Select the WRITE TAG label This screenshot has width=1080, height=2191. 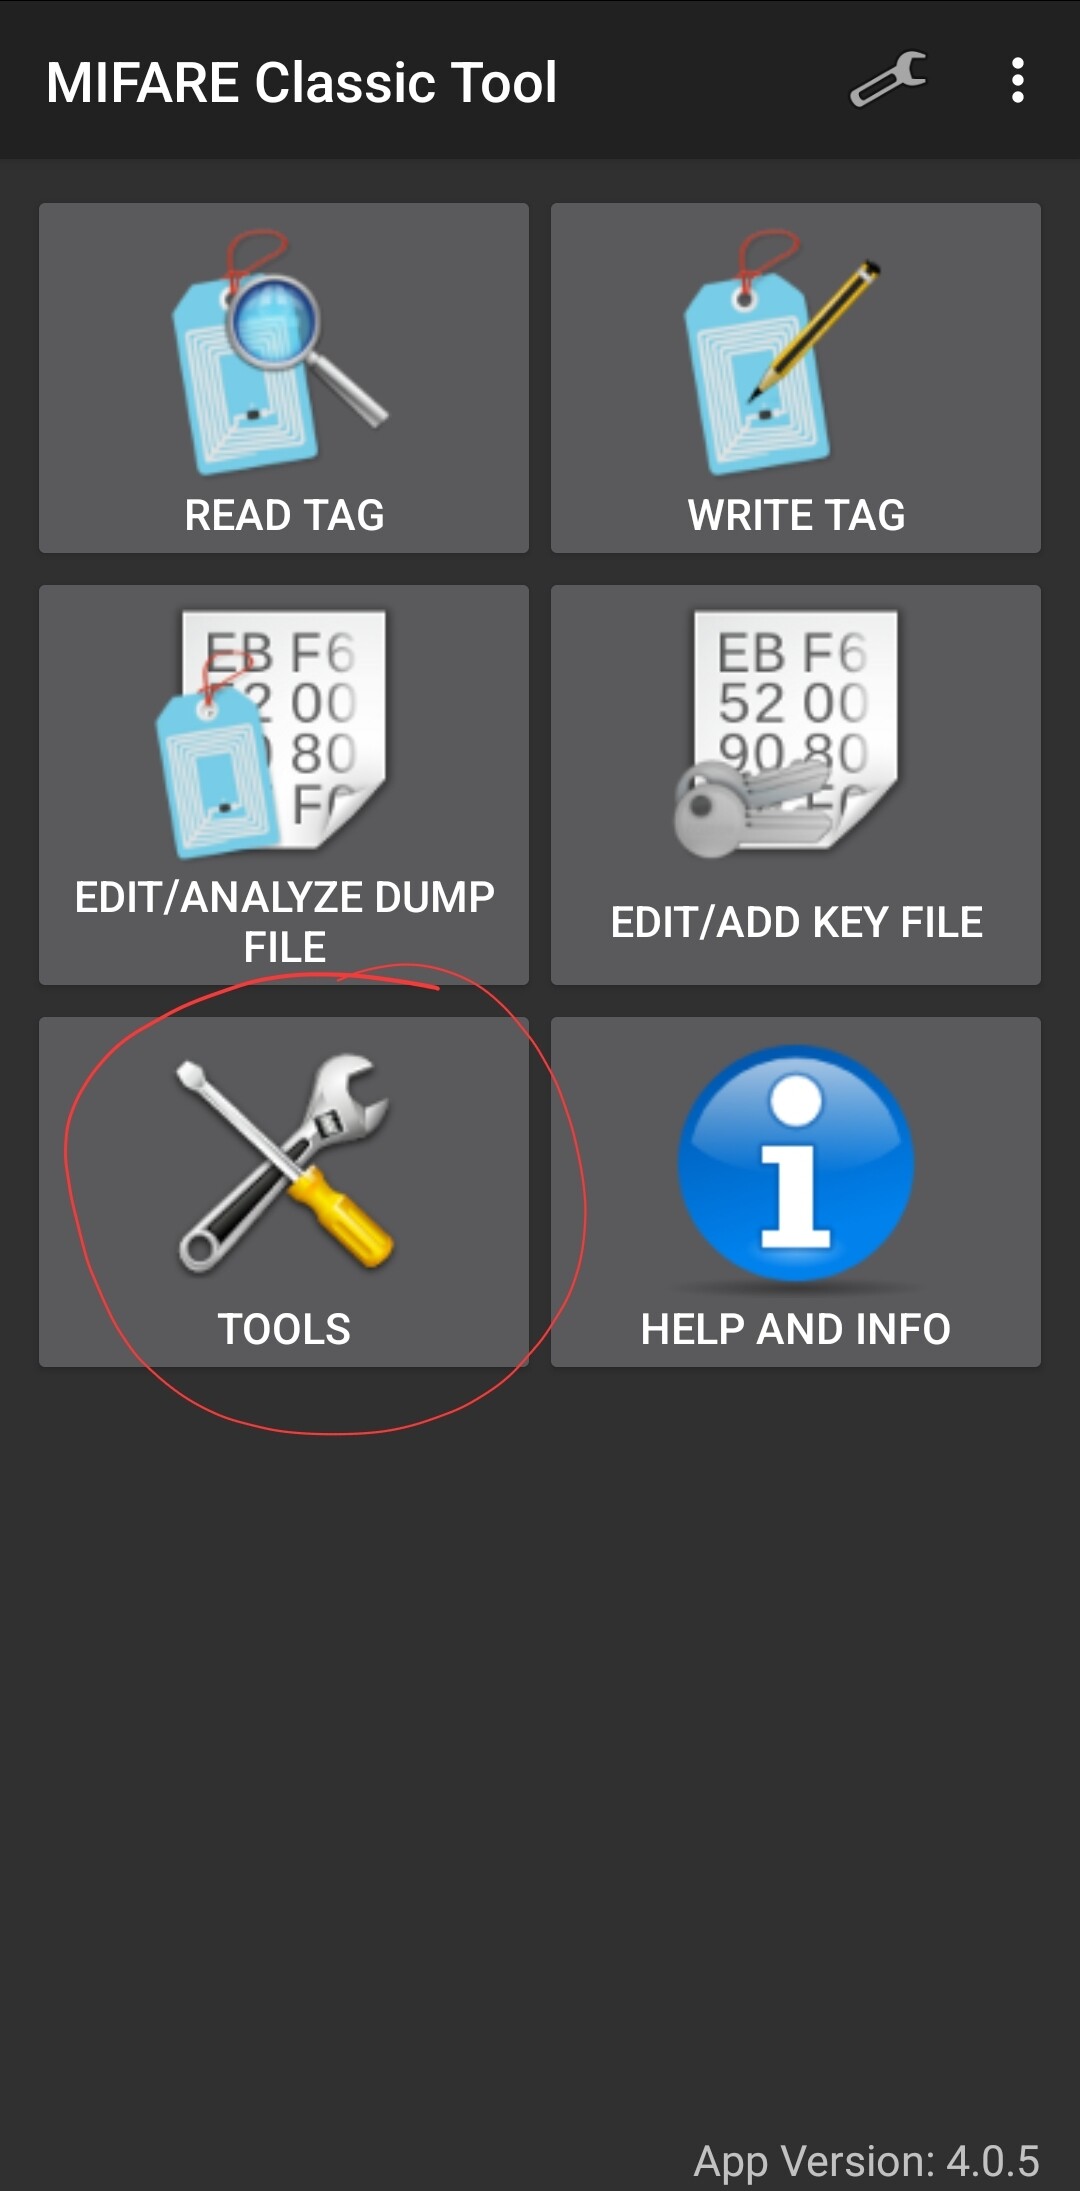click(796, 515)
